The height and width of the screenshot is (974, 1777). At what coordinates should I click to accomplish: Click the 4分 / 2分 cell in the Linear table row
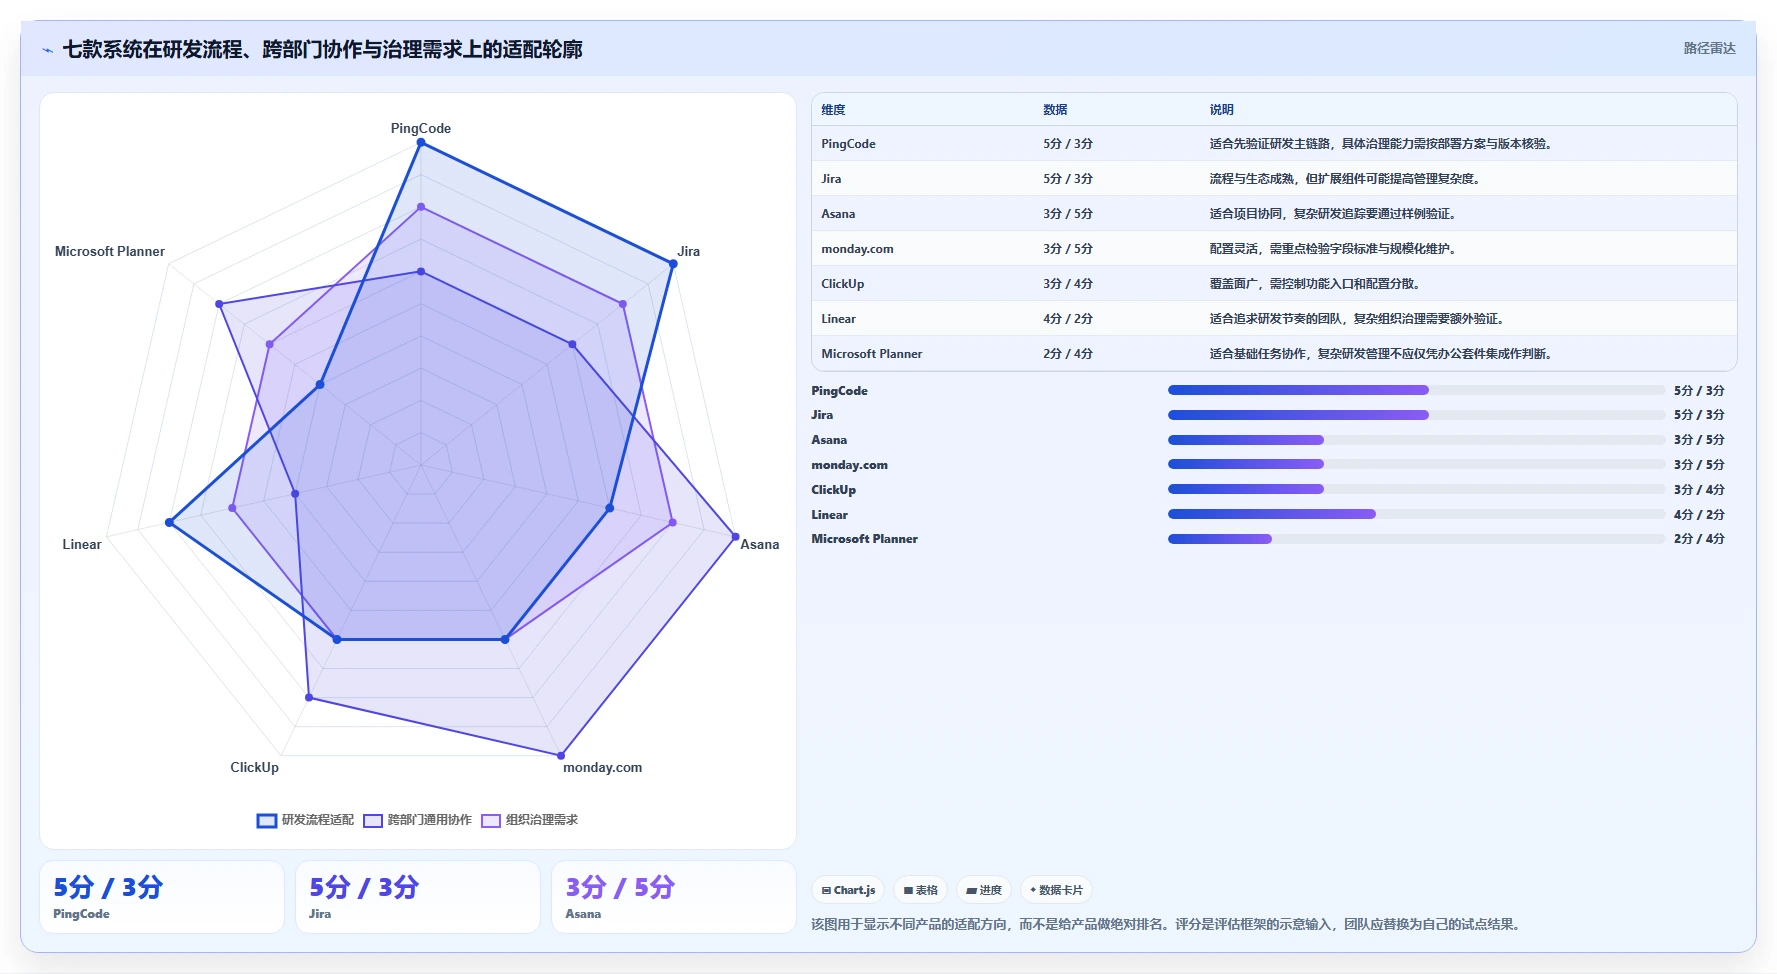pyautogui.click(x=1068, y=319)
